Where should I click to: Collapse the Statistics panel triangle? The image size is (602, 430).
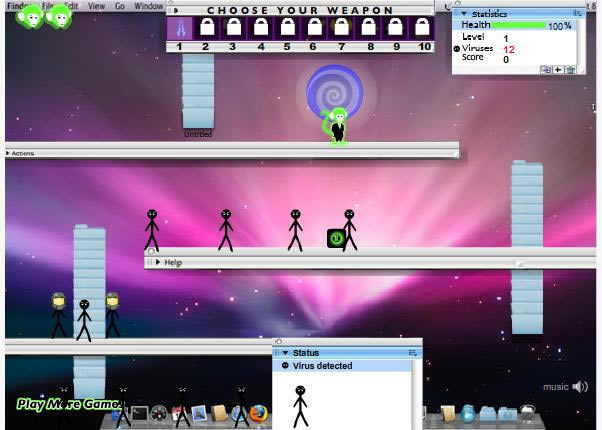click(x=464, y=14)
